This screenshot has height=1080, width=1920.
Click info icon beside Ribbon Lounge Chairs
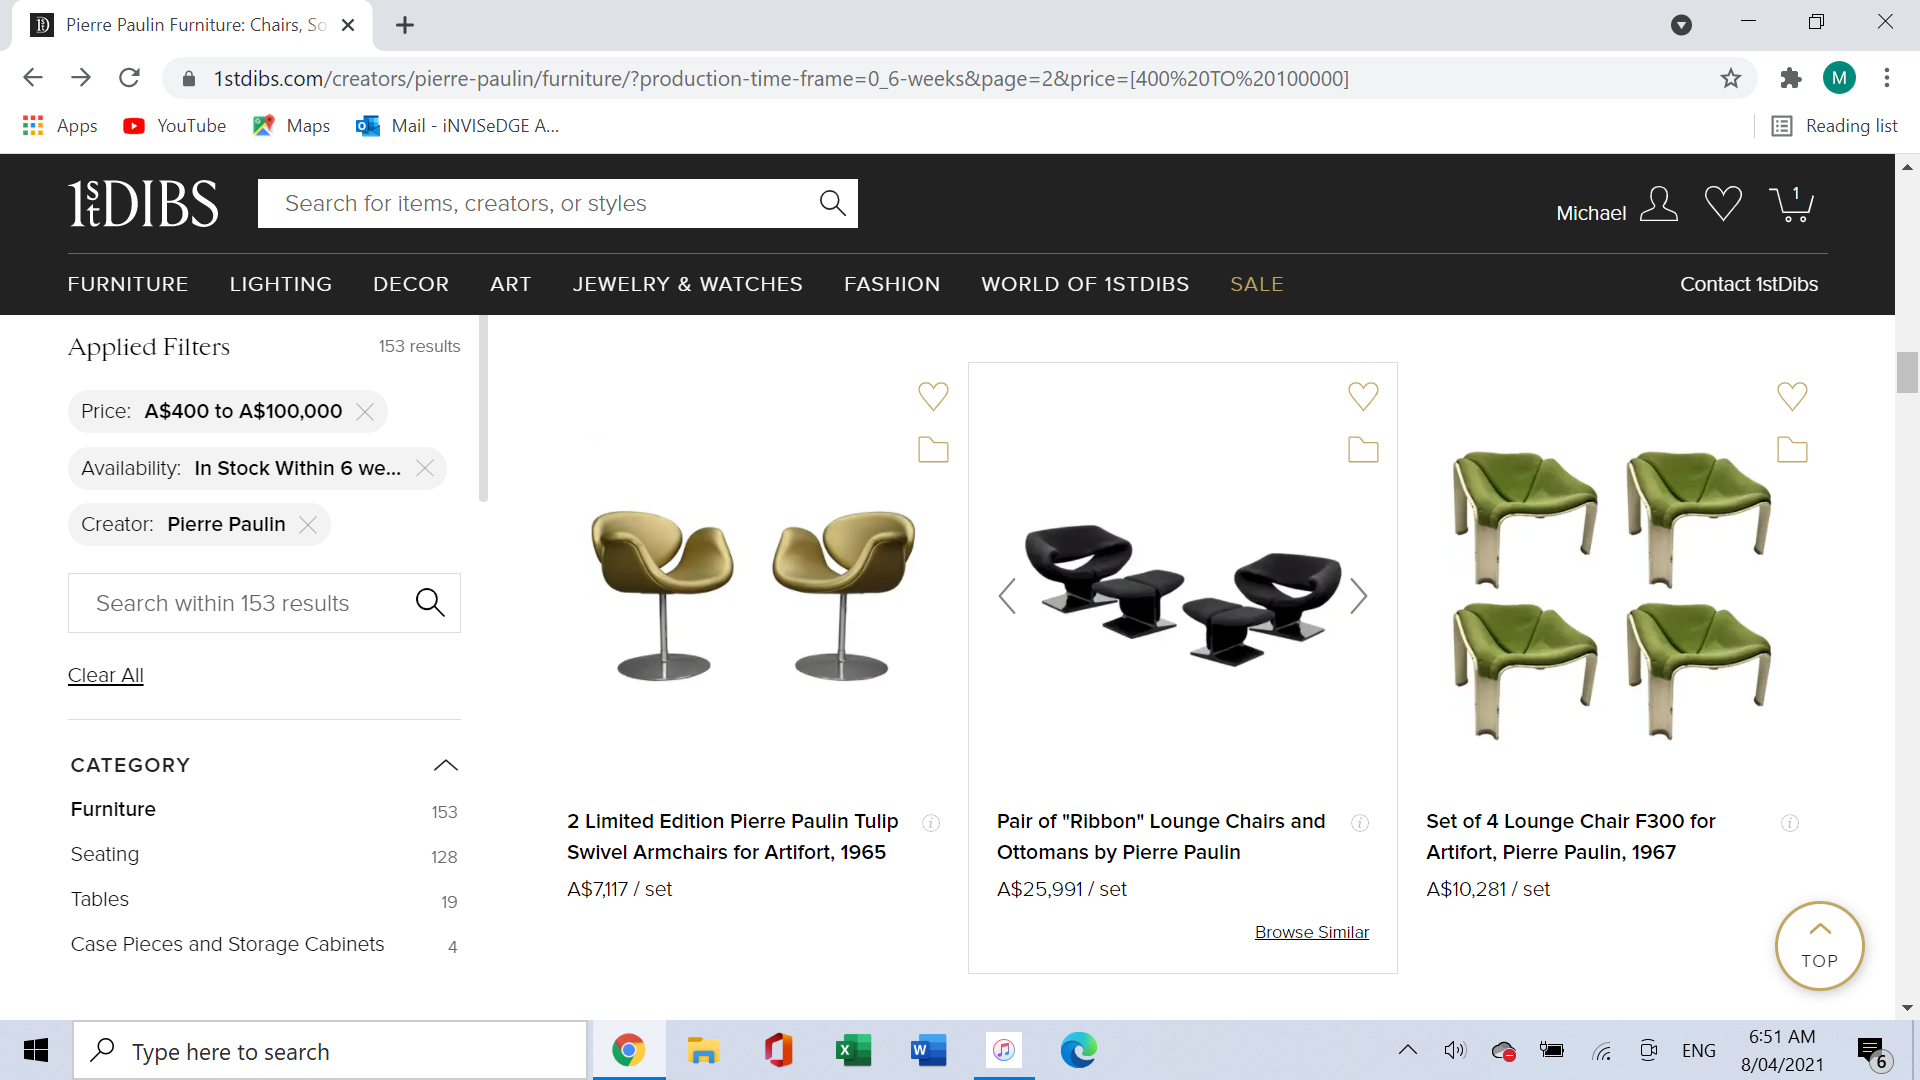tap(1360, 823)
